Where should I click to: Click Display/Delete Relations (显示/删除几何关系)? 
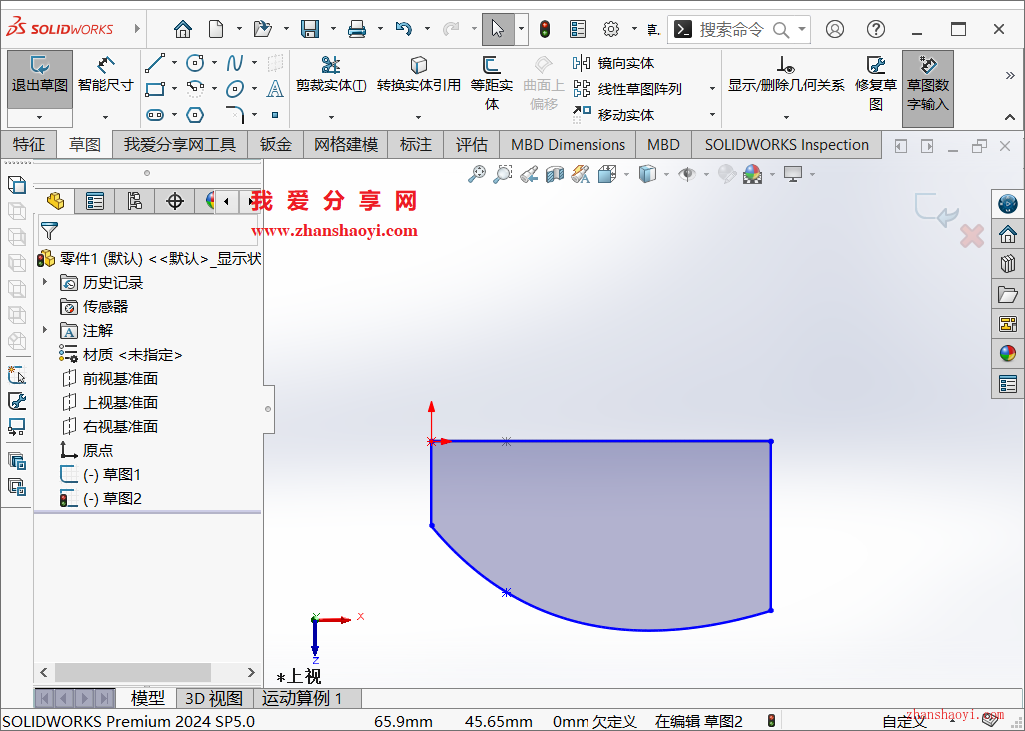[x=786, y=75]
